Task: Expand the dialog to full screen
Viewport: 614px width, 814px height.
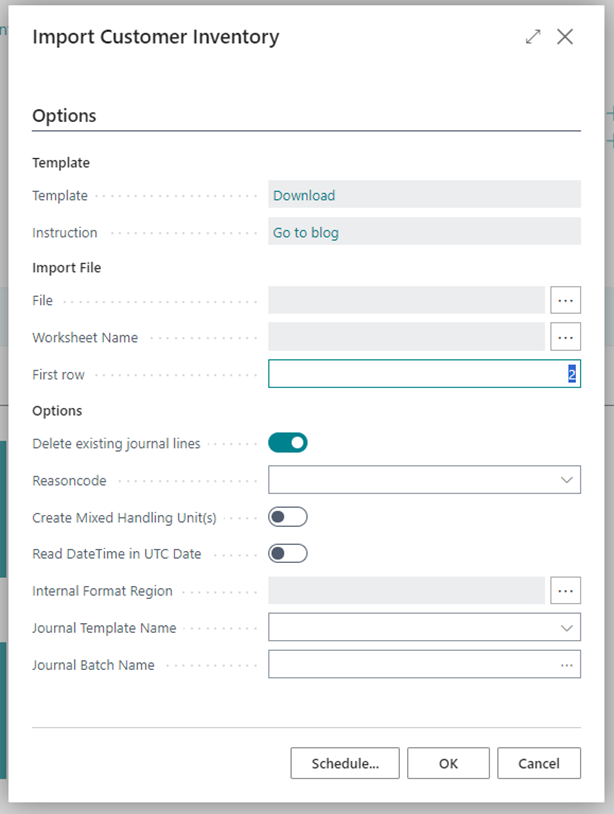Action: click(533, 37)
